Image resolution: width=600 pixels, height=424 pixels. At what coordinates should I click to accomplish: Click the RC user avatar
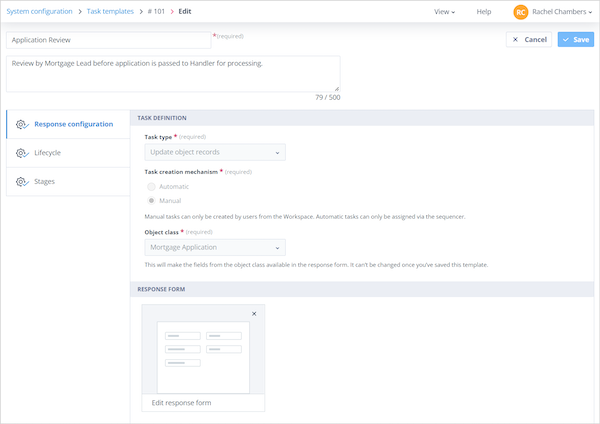point(520,12)
